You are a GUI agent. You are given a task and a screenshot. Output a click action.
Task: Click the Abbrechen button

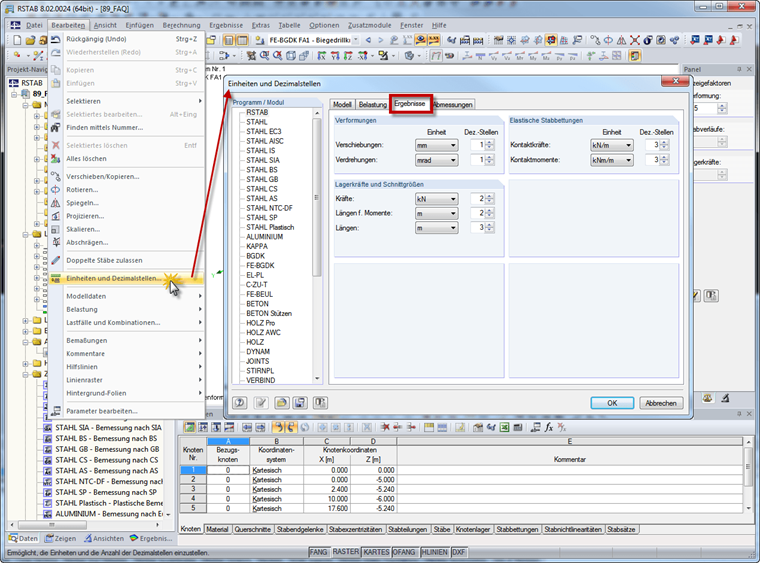click(661, 403)
